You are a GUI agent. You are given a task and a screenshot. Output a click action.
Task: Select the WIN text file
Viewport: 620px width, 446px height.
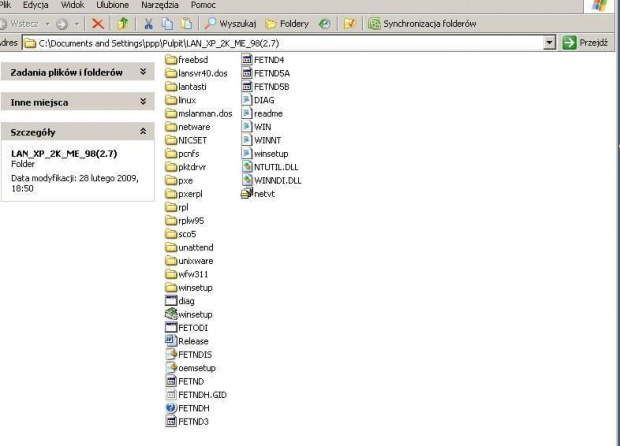(x=257, y=127)
